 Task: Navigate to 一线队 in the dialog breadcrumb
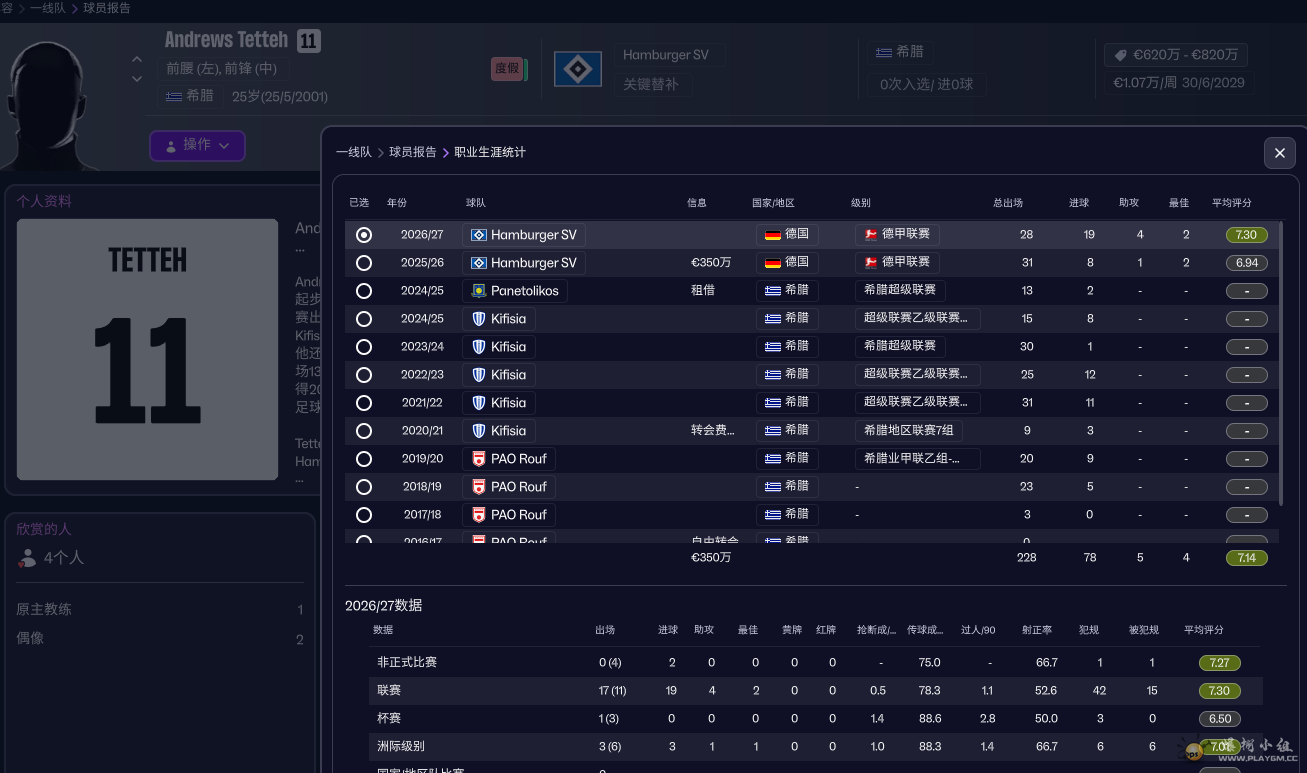point(353,152)
